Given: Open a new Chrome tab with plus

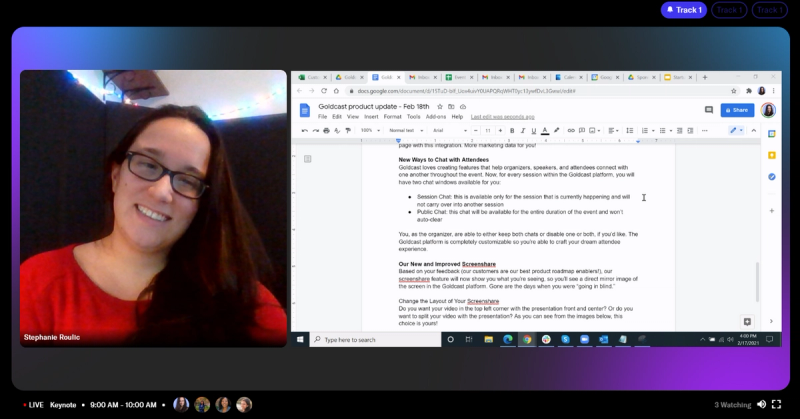Looking at the screenshot, I should pyautogui.click(x=705, y=78).
